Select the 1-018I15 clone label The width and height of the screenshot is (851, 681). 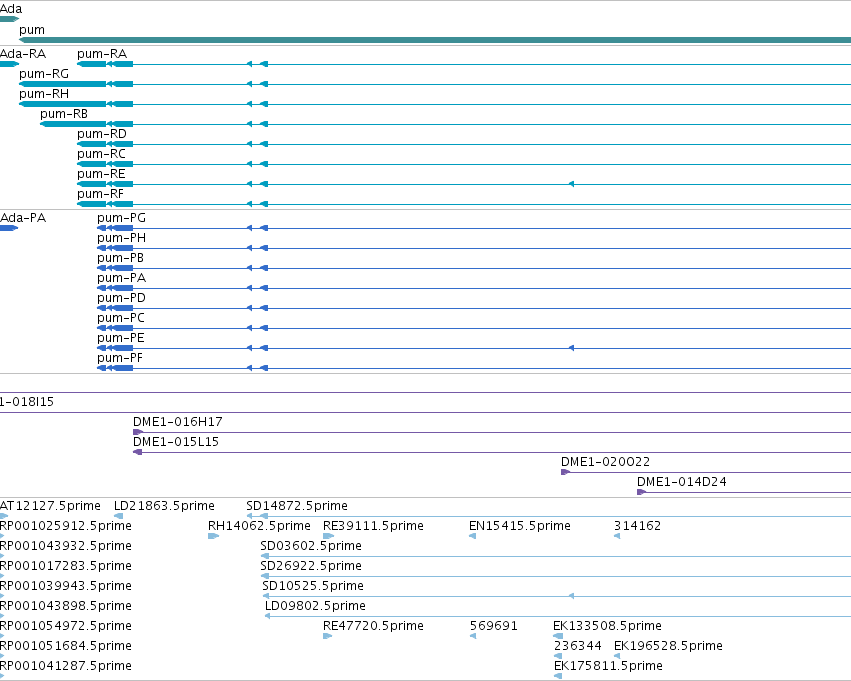(x=27, y=402)
